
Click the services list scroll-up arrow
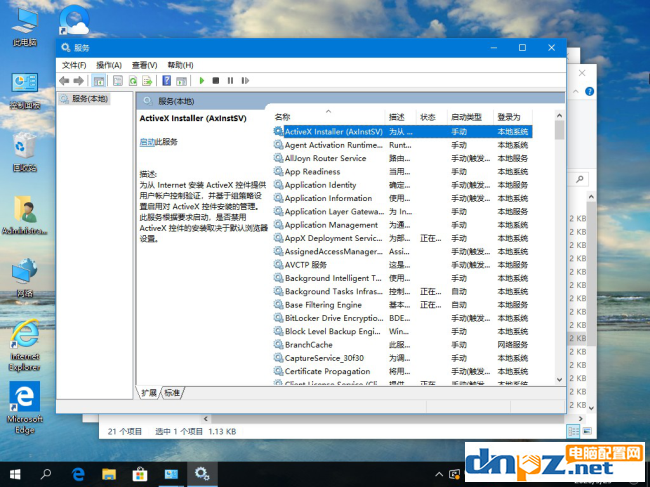point(559,116)
